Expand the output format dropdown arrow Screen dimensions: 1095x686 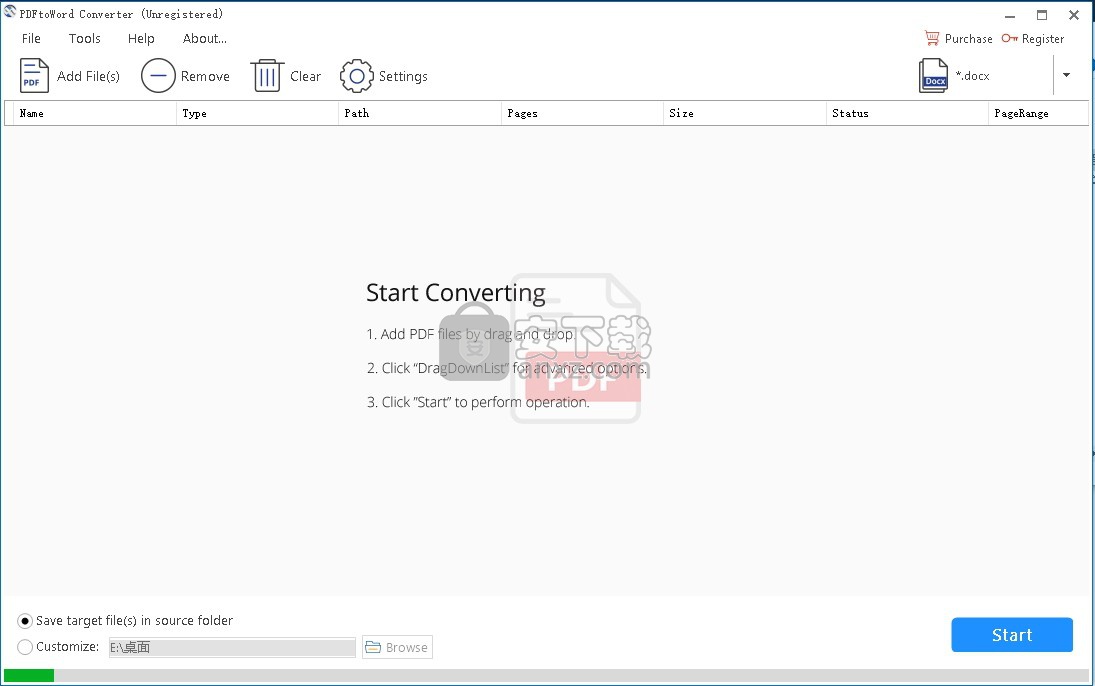pos(1066,75)
